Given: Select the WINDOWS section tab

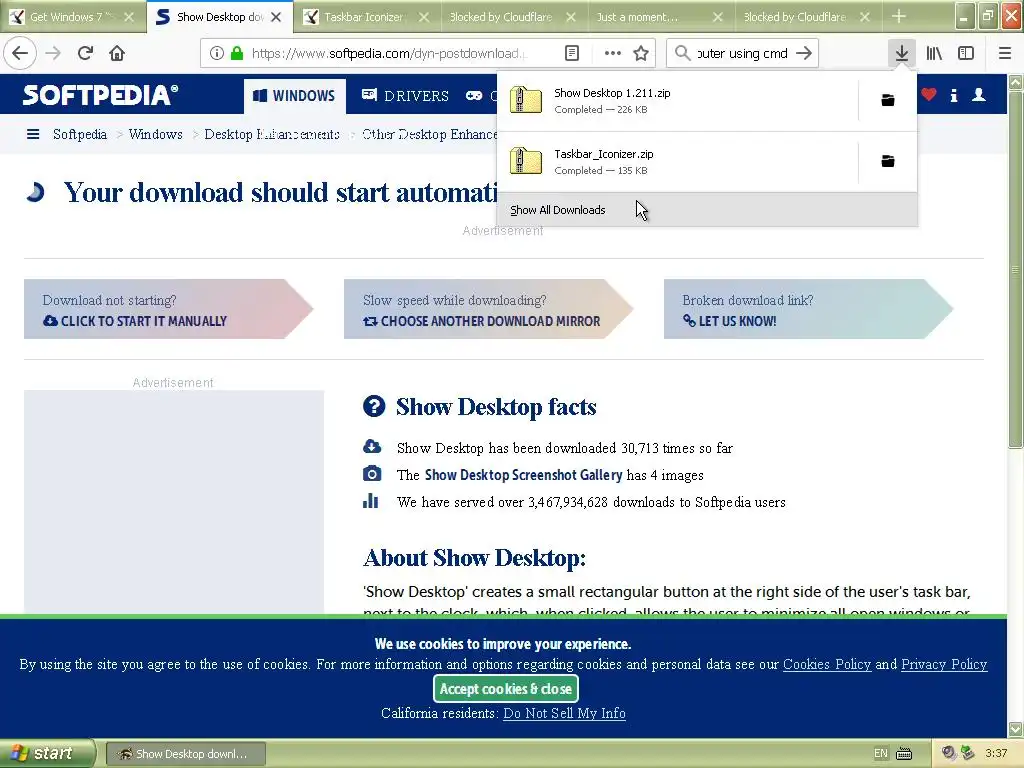Looking at the screenshot, I should (295, 96).
